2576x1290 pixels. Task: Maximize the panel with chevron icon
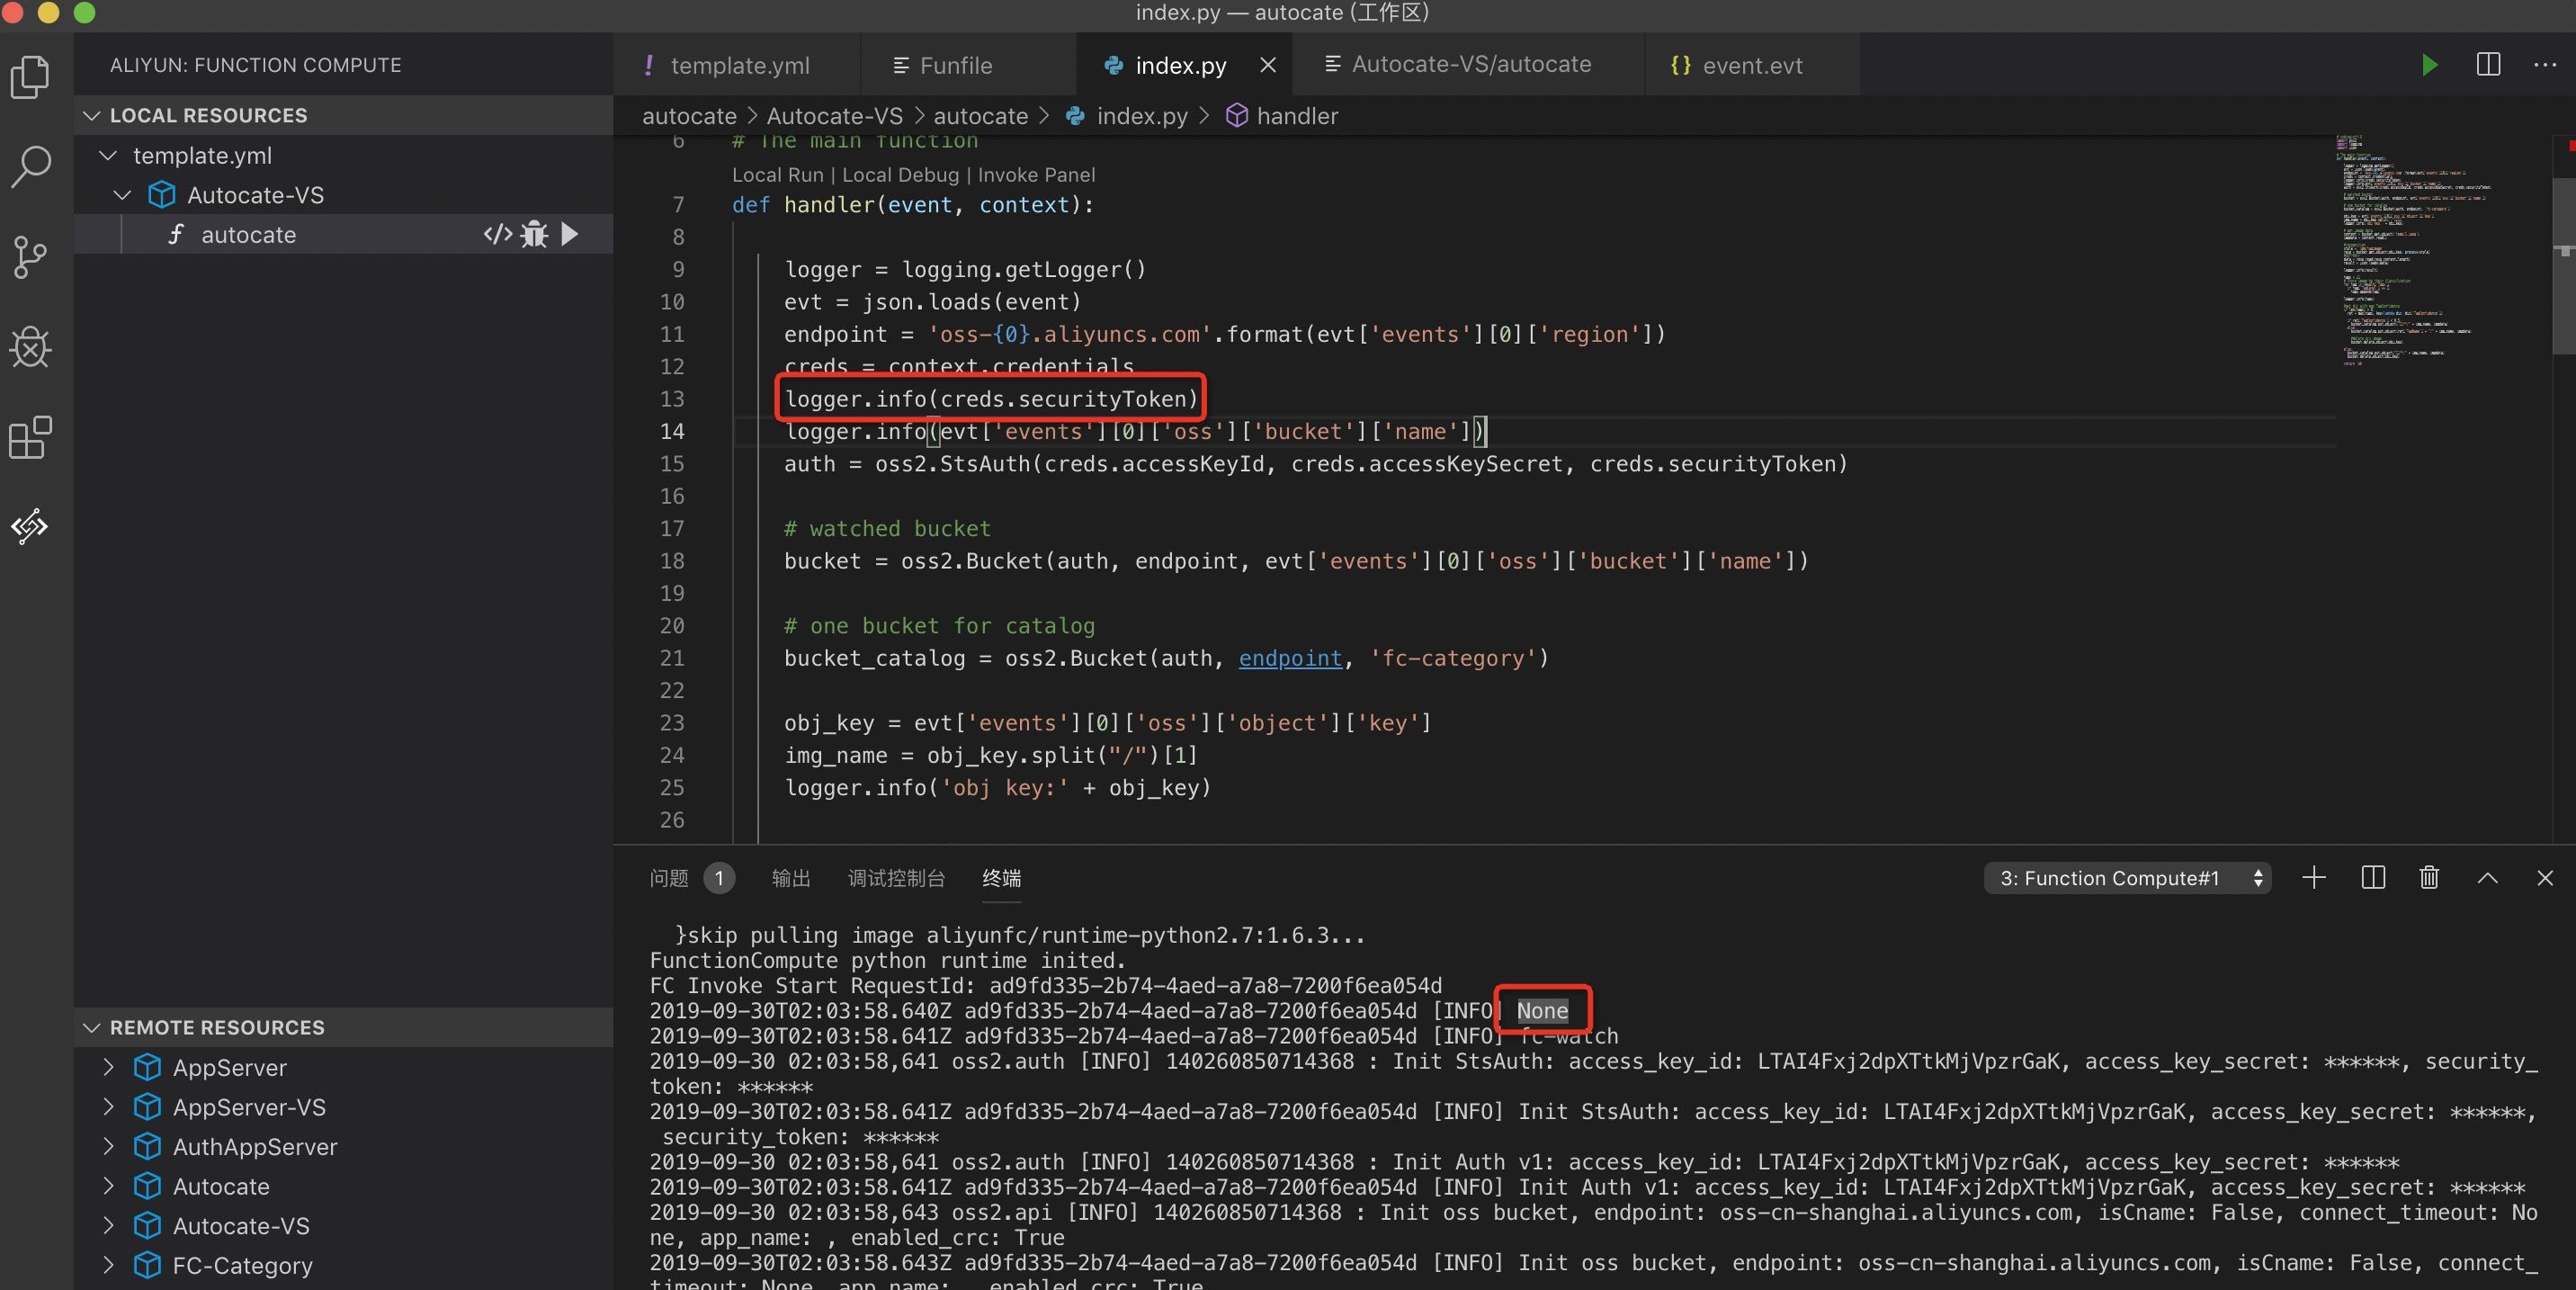coord(2487,878)
